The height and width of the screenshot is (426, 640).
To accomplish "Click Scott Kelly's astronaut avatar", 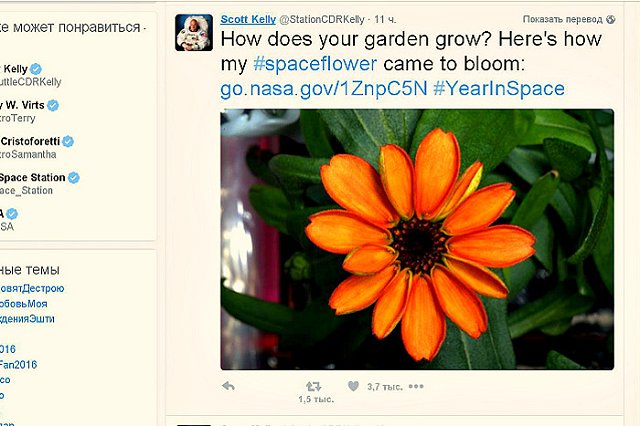I will point(192,33).
